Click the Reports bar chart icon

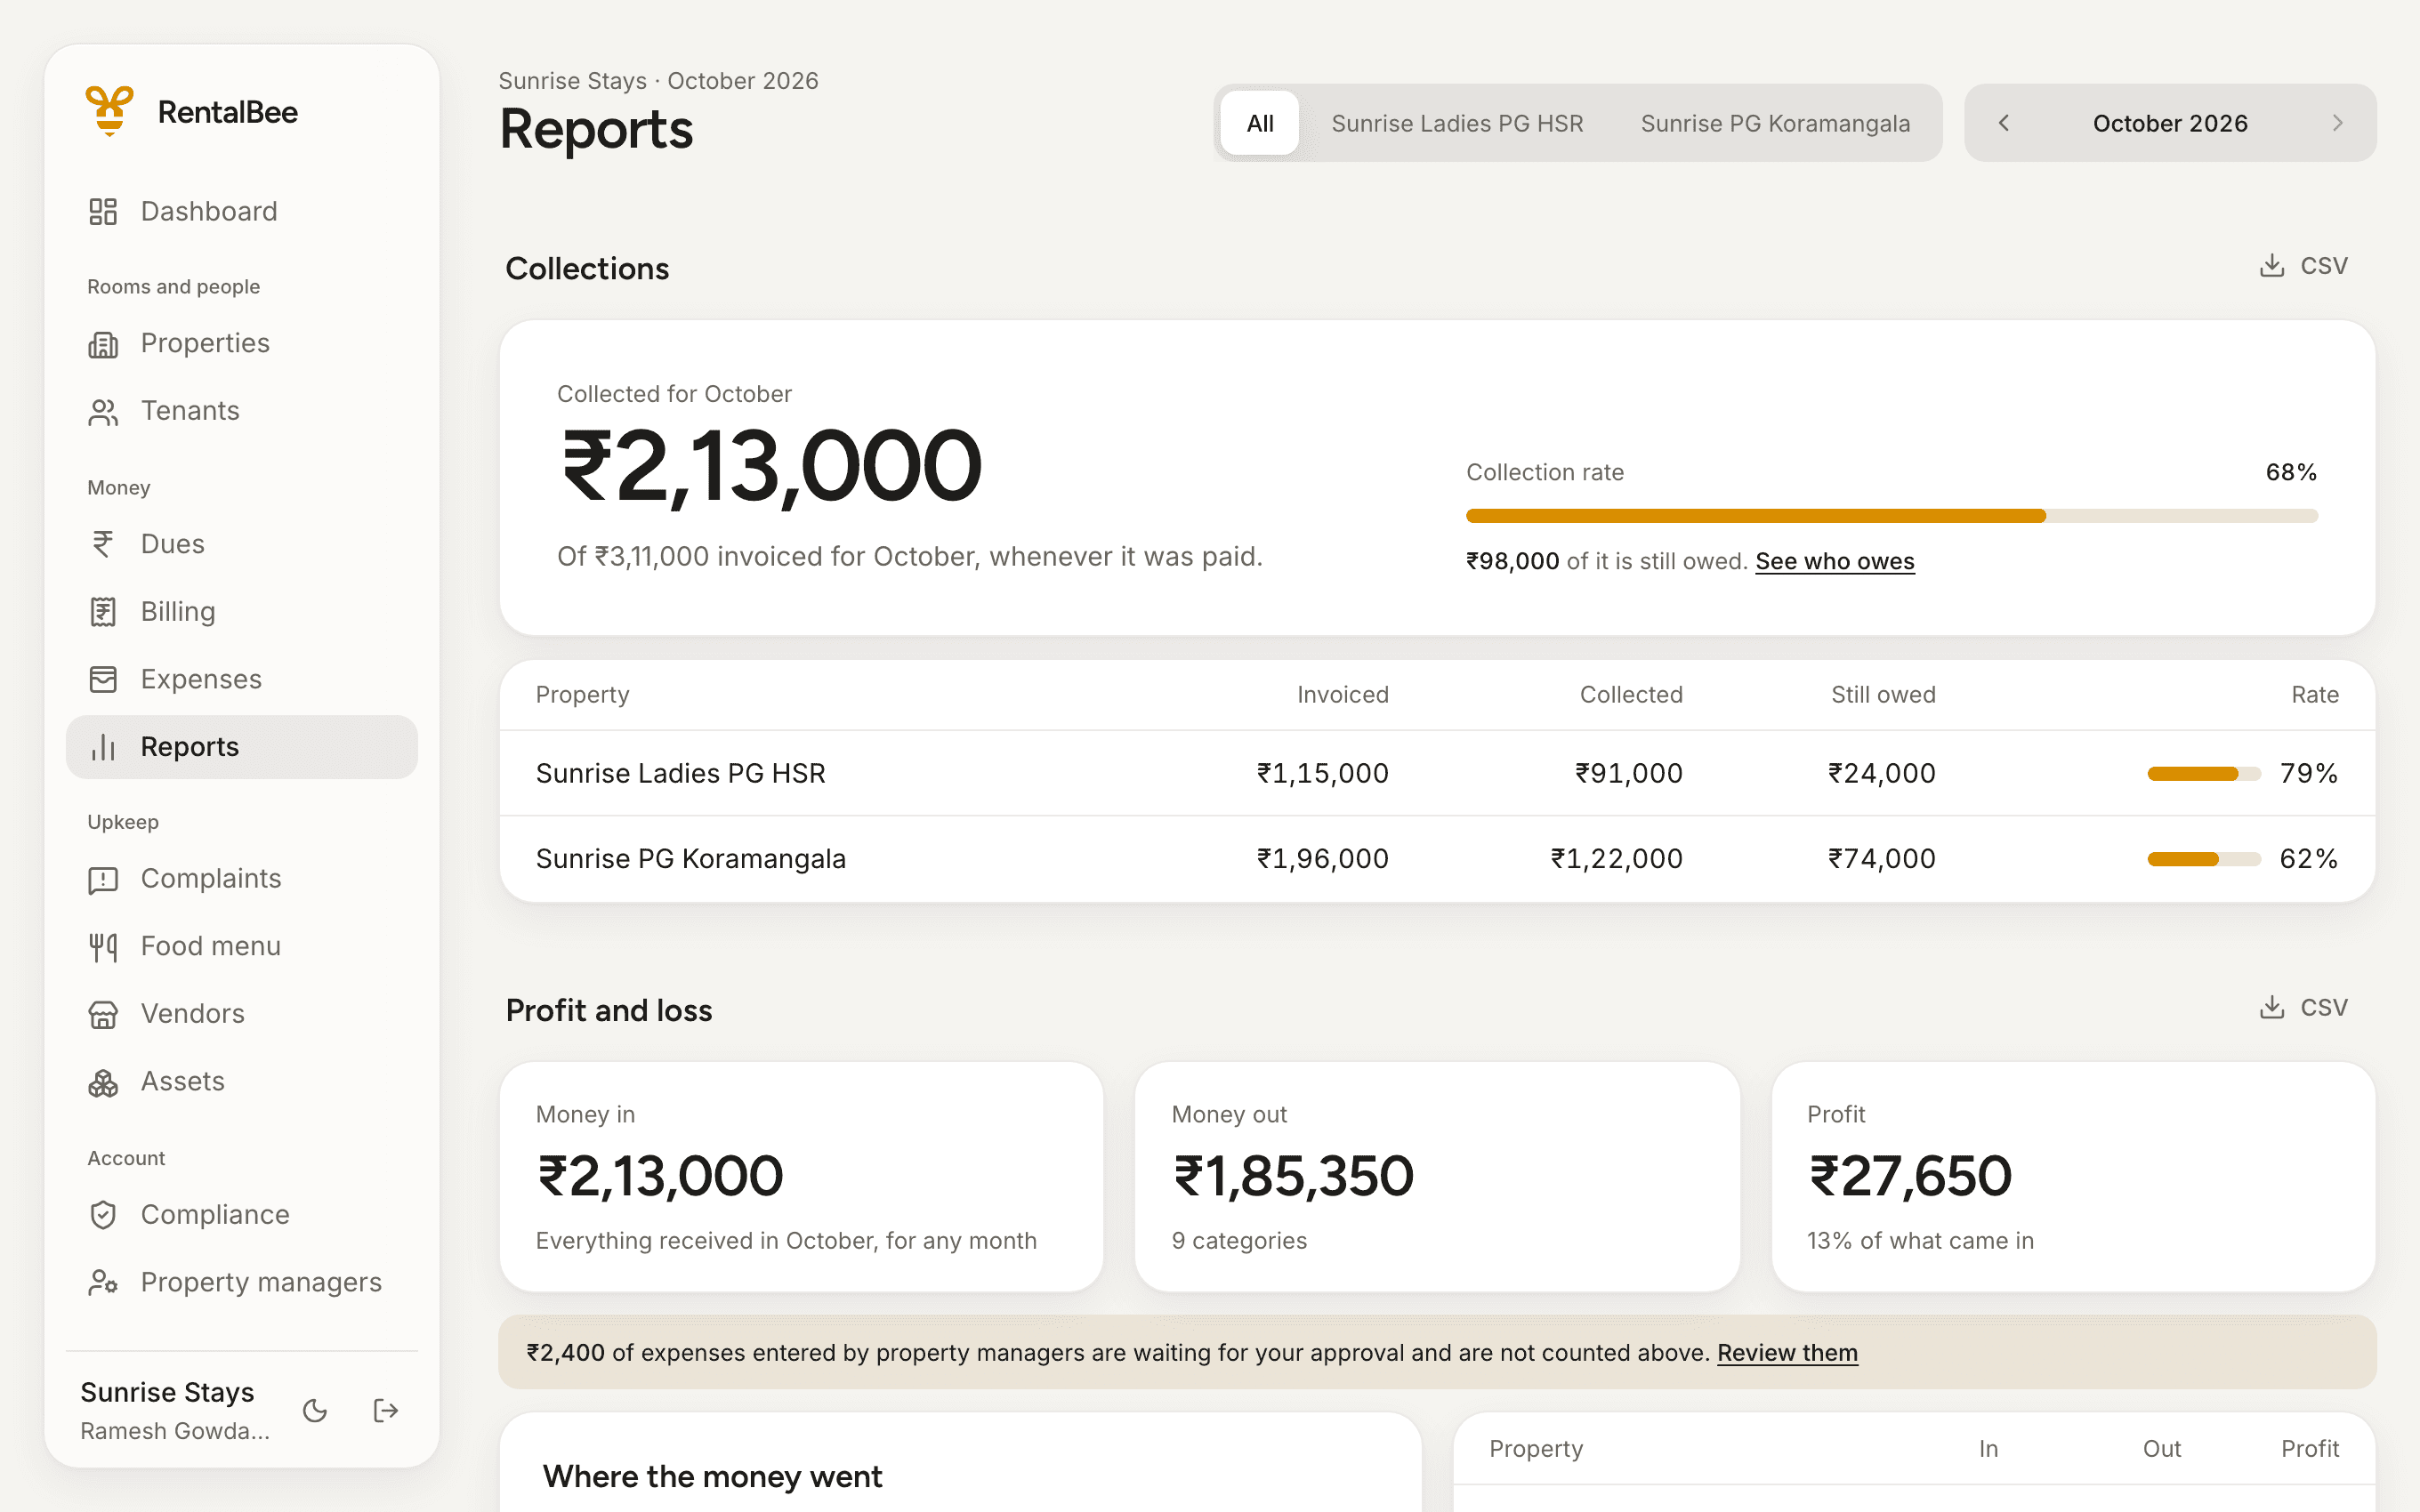coord(103,747)
